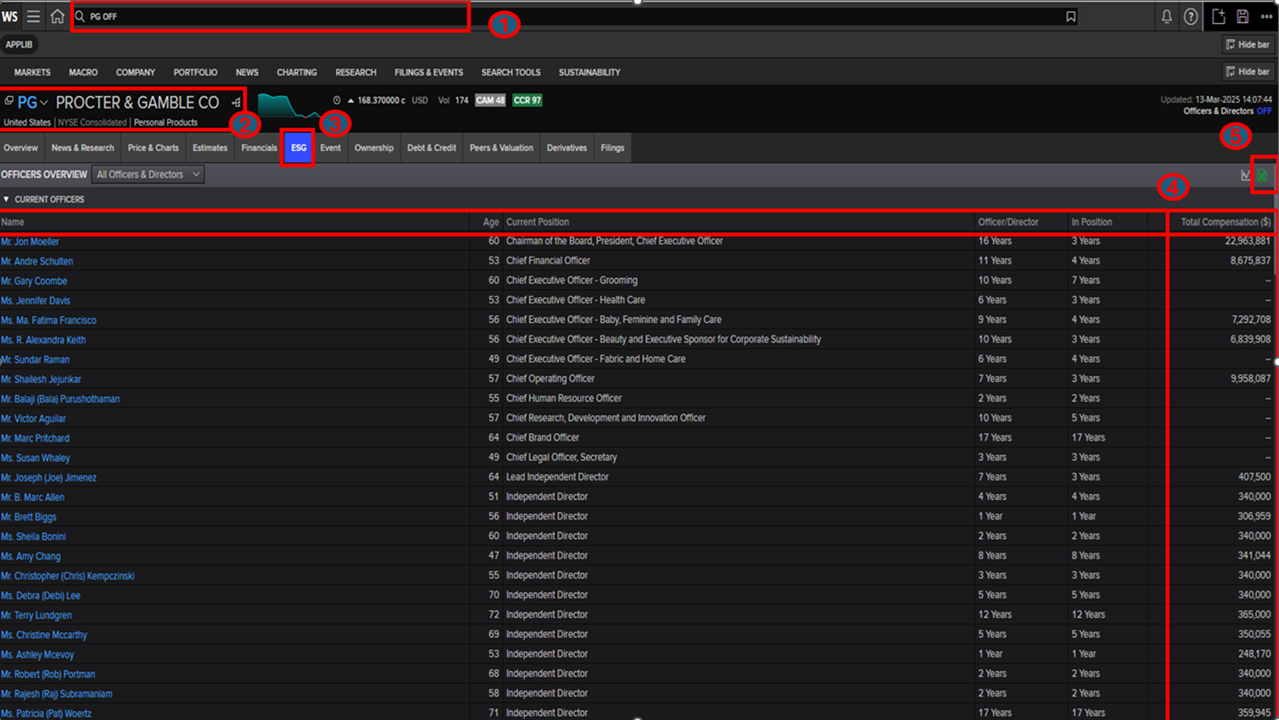Open the help question-mark icon
The image size is (1279, 720).
click(x=1191, y=17)
